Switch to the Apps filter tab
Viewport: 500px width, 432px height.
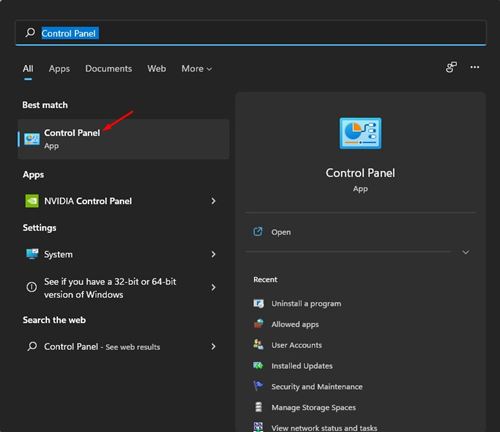59,69
